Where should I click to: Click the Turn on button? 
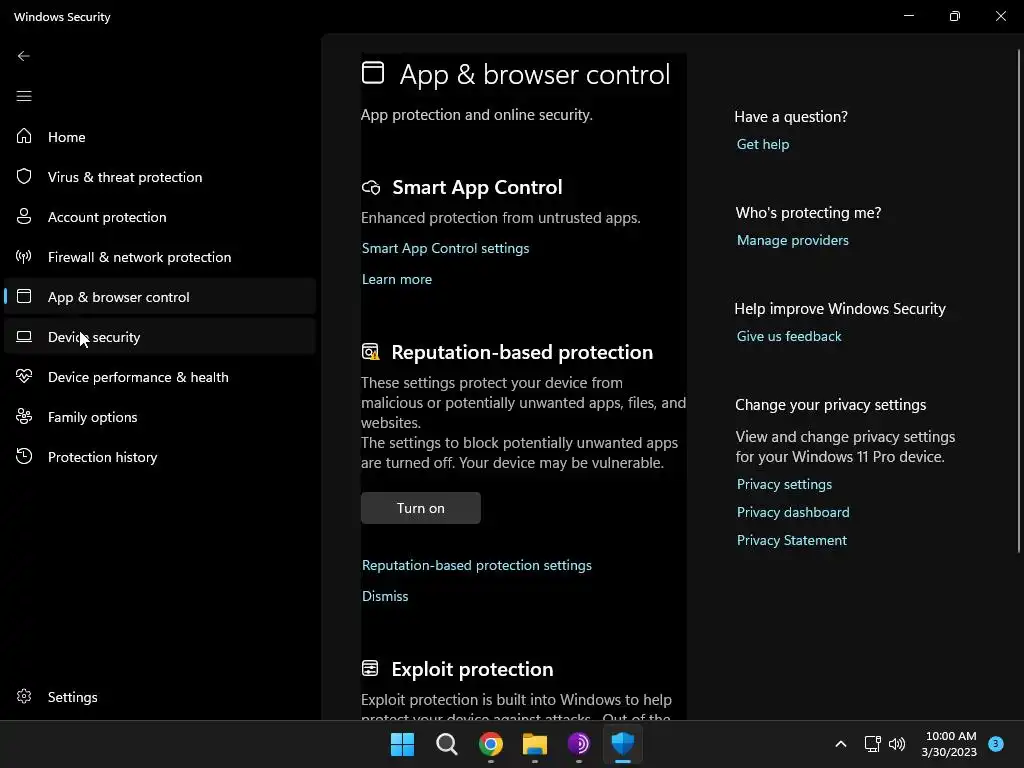pyautogui.click(x=421, y=508)
